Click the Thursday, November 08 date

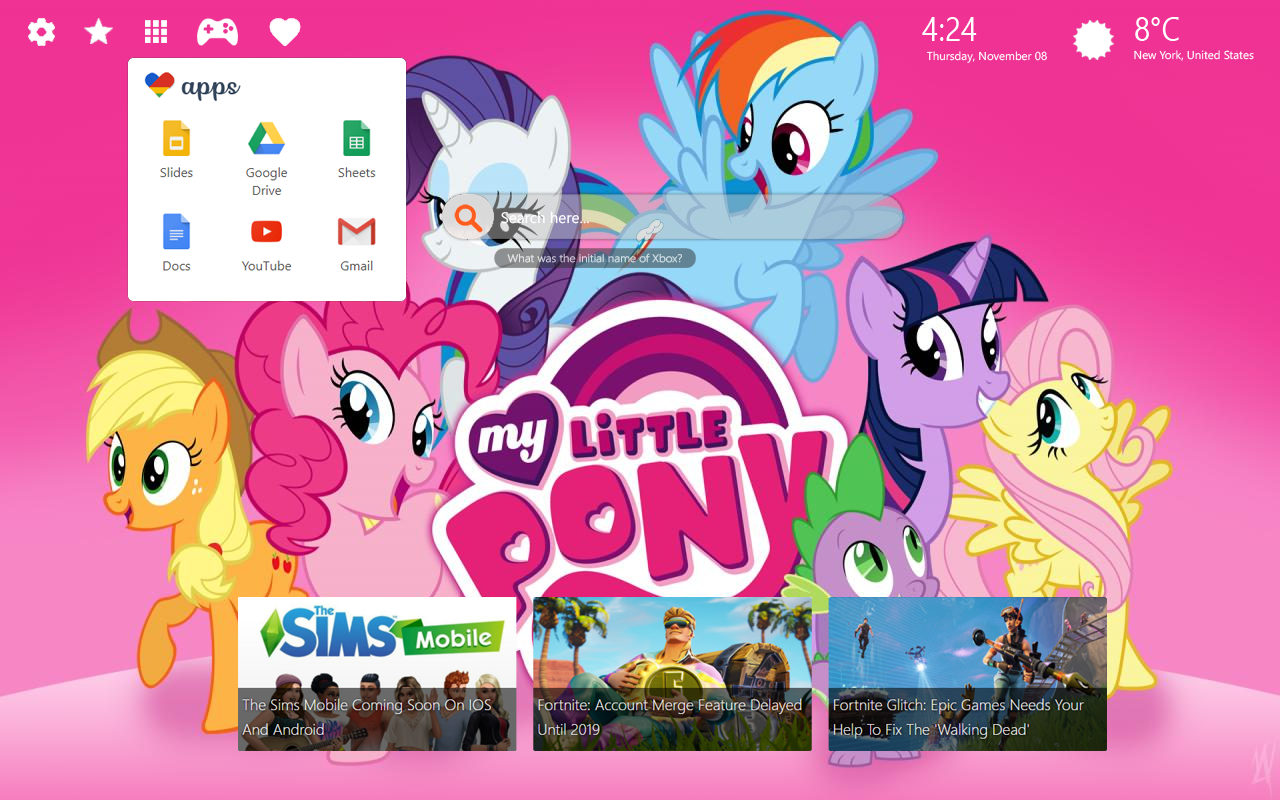click(x=987, y=56)
